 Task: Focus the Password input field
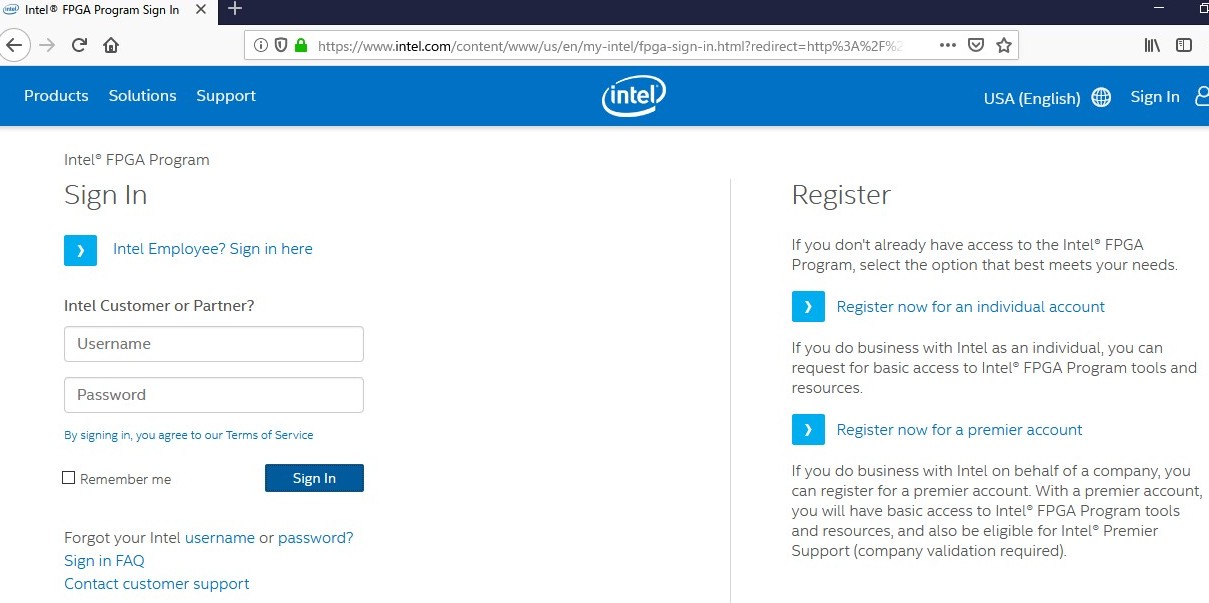coord(214,395)
